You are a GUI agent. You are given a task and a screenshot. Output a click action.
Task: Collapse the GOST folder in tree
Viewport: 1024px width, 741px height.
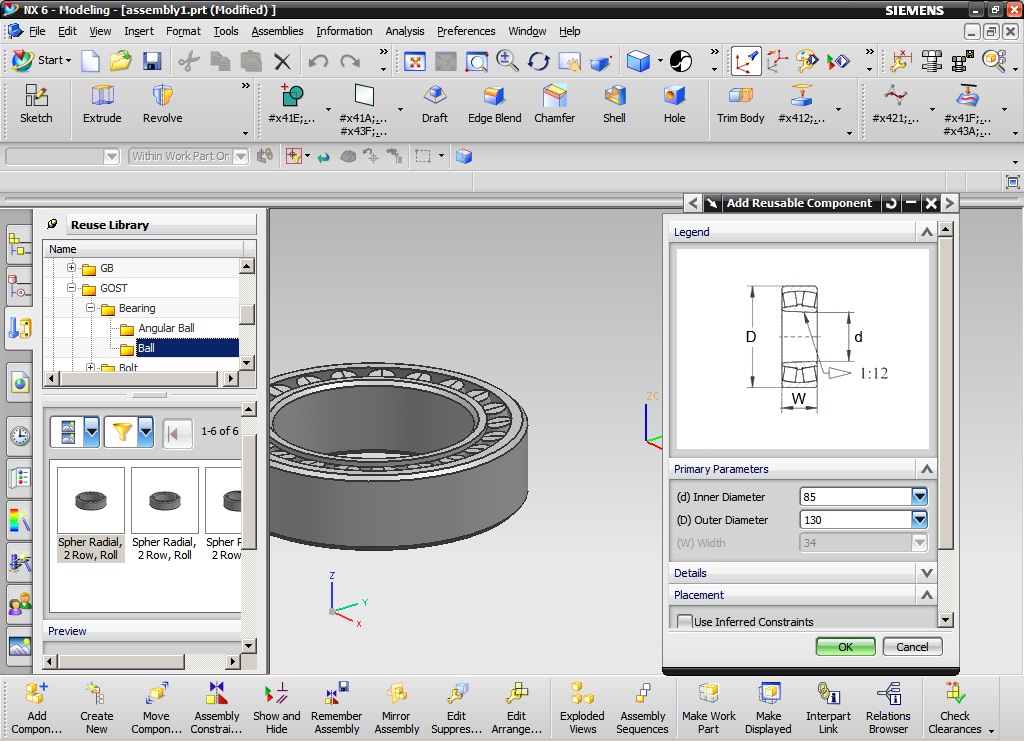71,287
